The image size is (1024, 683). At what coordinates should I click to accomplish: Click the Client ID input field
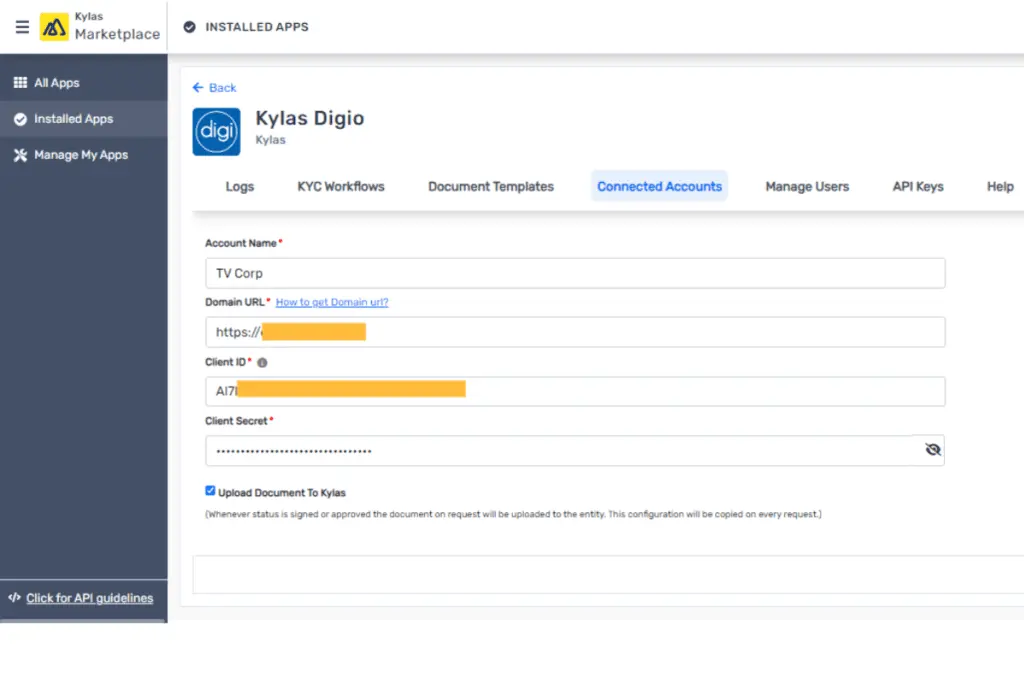tap(575, 391)
